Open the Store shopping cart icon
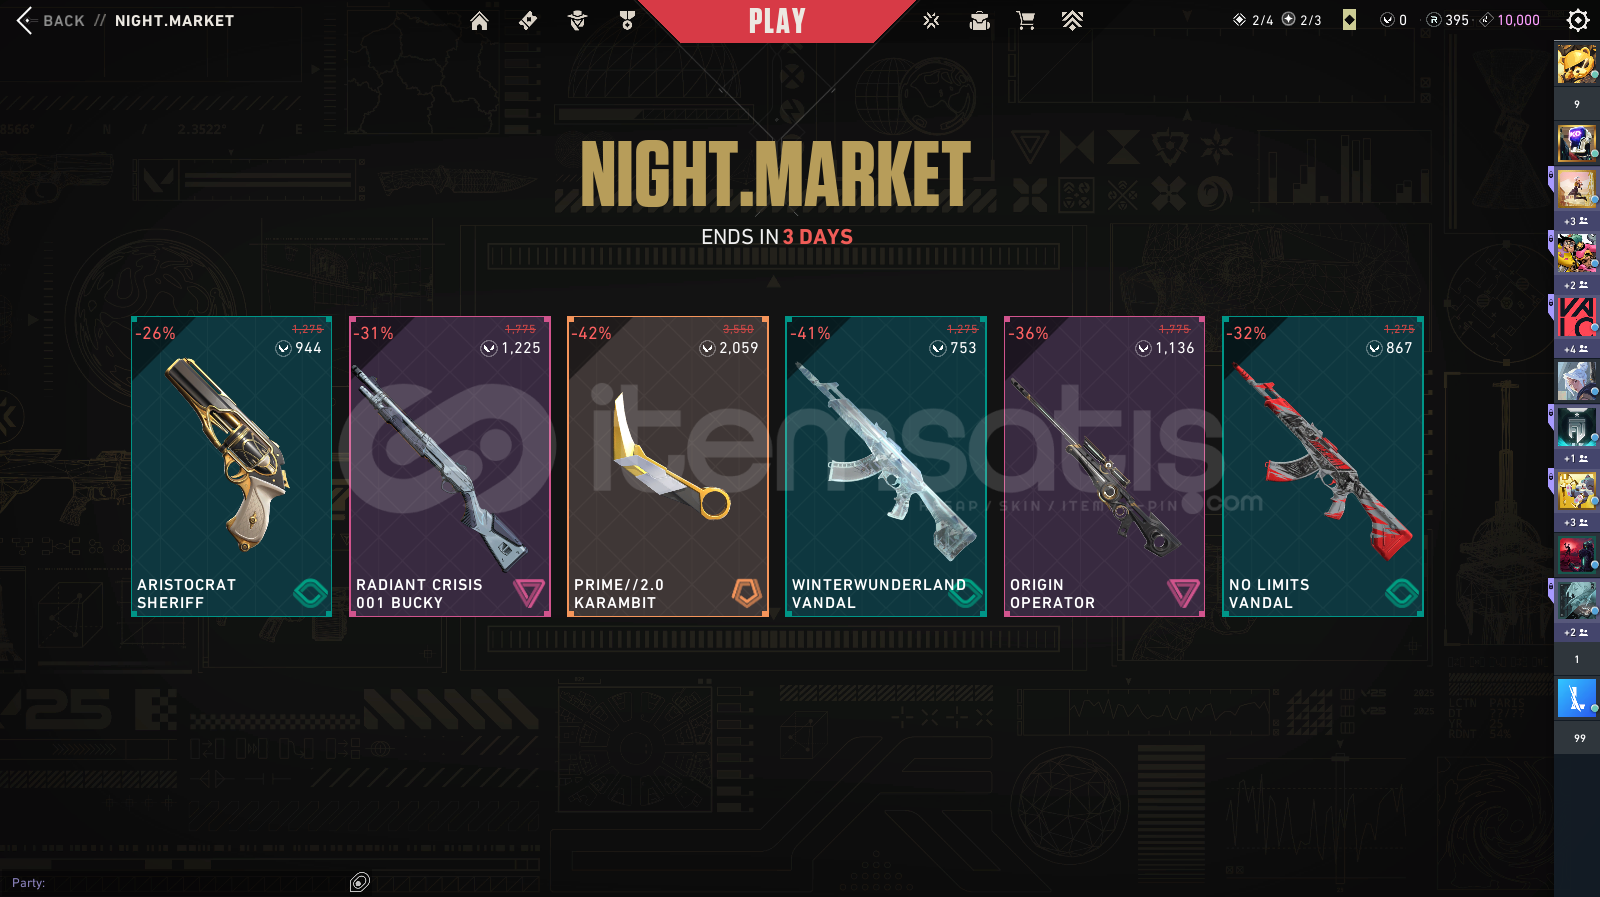Screen dimensions: 1600x897 (x=1026, y=21)
